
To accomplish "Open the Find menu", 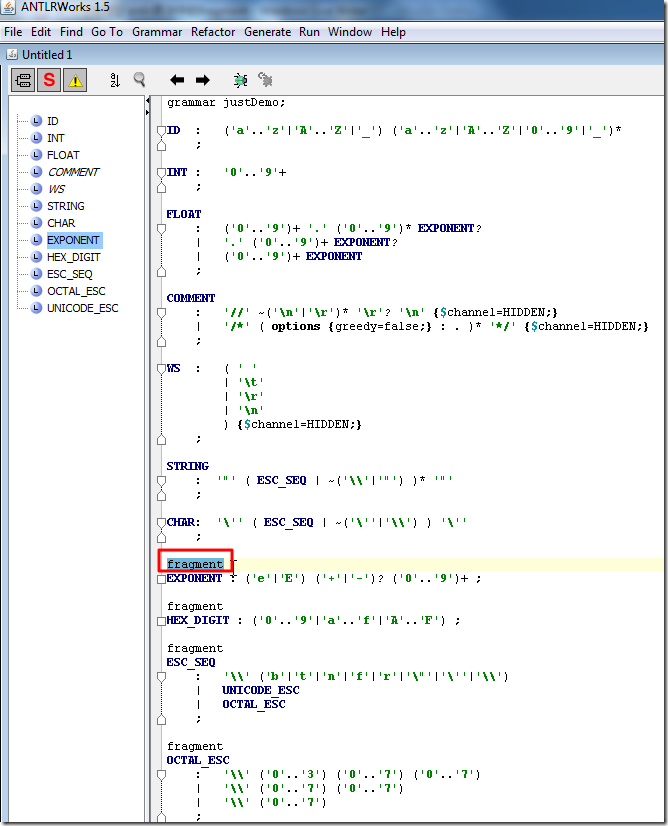I will [71, 32].
